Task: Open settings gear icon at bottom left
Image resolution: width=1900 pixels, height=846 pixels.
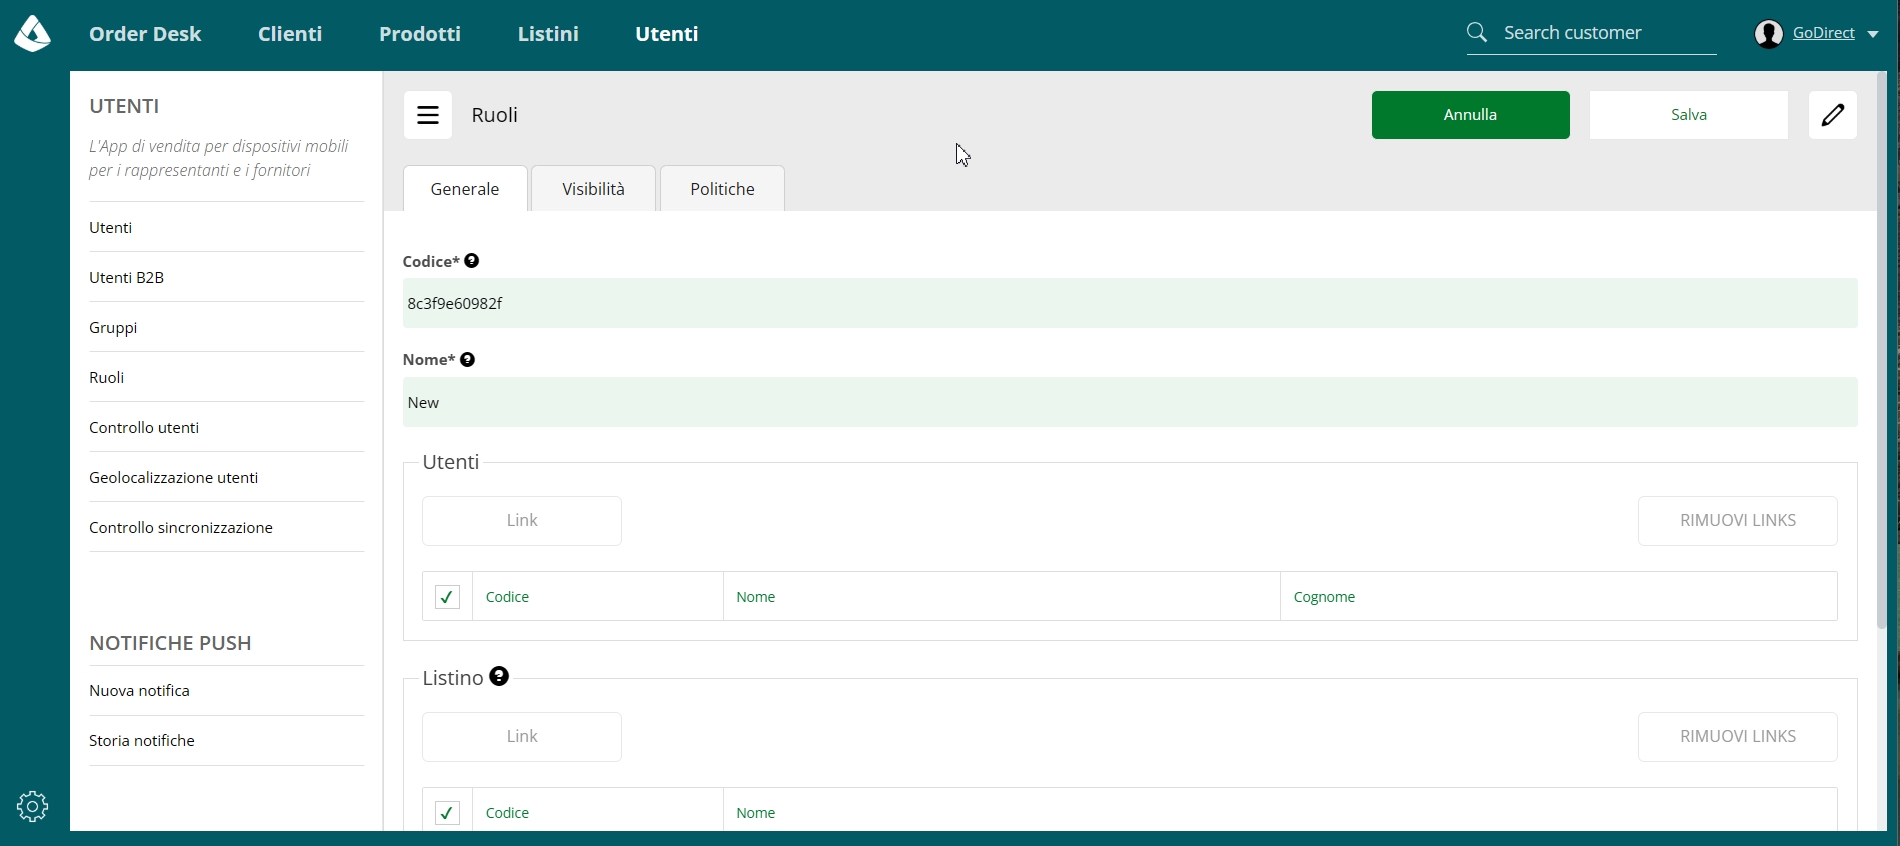Action: click(32, 806)
